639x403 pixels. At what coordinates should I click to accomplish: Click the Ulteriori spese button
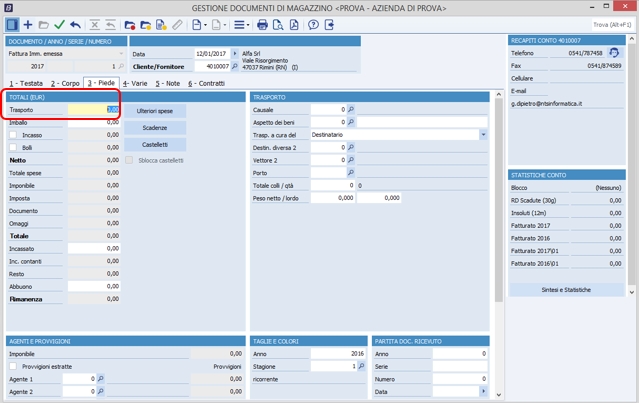(154, 110)
